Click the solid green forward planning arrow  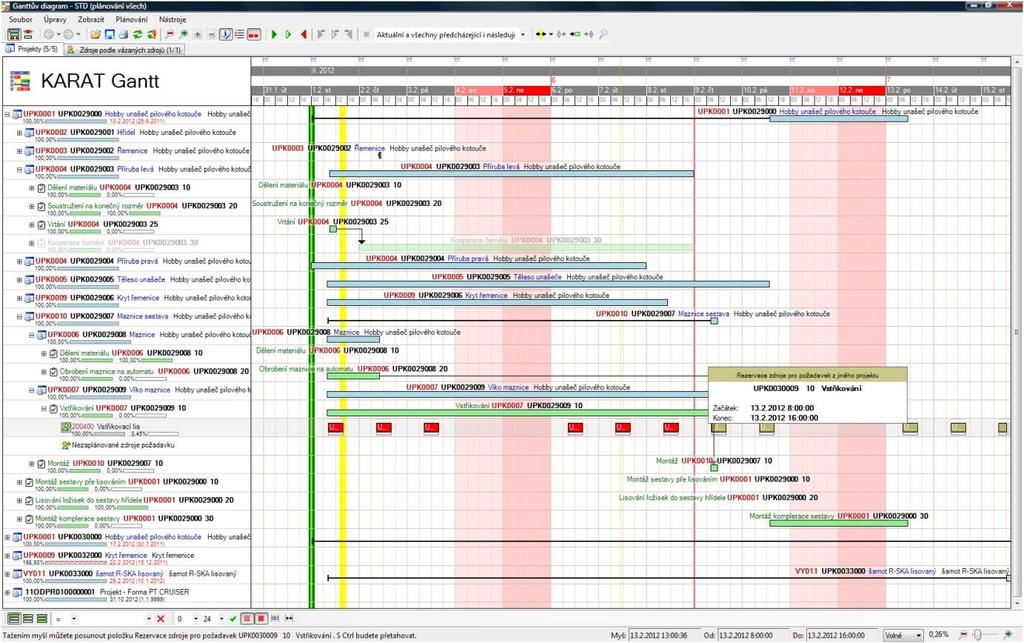tap(274, 34)
